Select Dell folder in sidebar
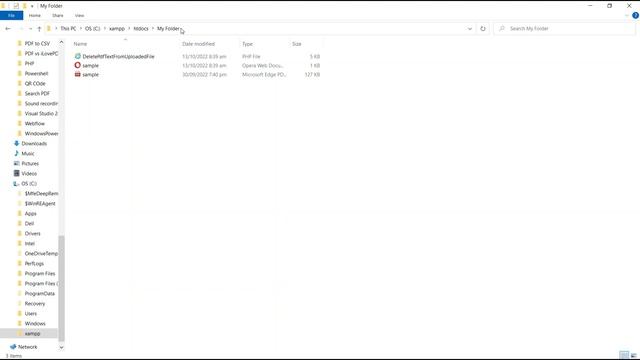 click(29, 223)
